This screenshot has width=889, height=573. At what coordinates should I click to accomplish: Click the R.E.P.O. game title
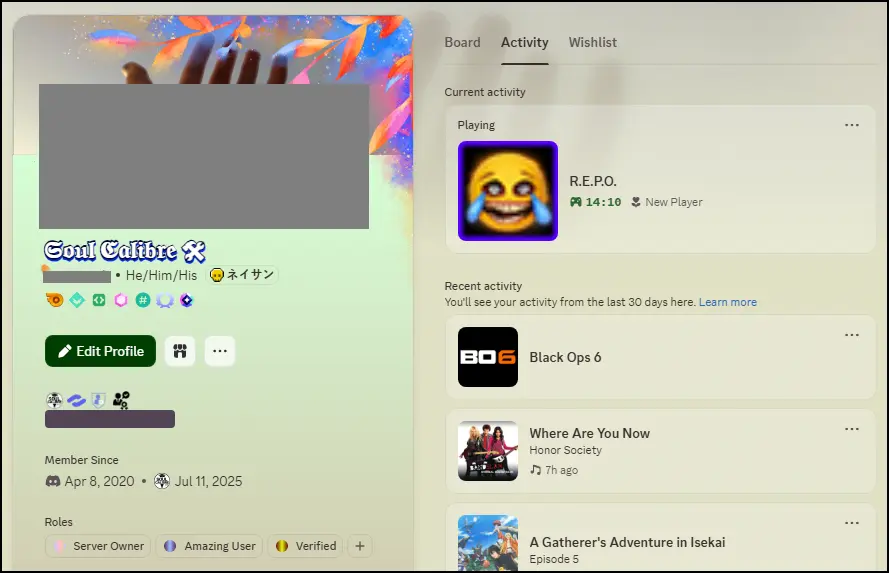(592, 181)
